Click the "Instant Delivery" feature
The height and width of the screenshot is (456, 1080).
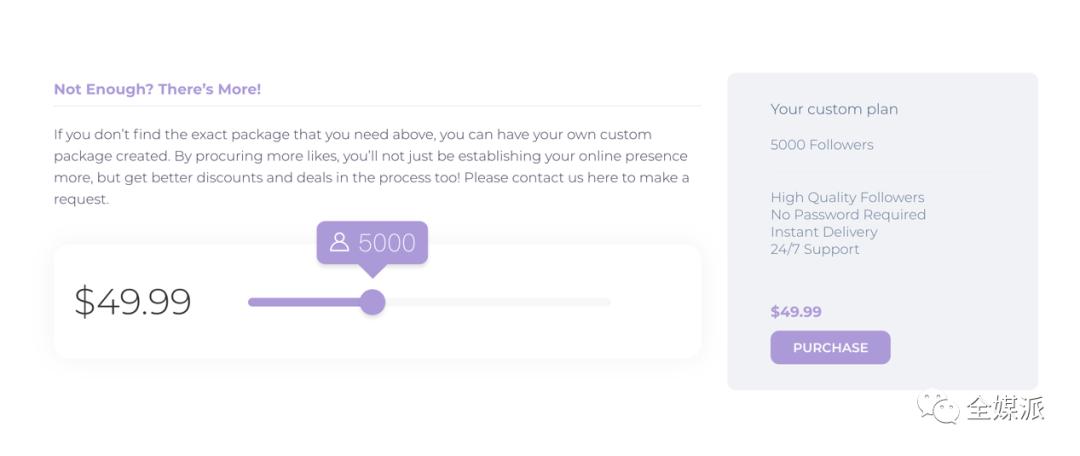[x=824, y=232]
